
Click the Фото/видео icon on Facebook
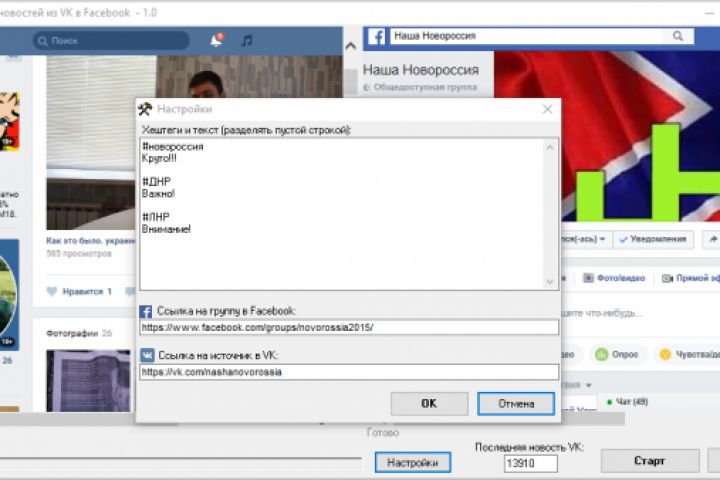pyautogui.click(x=588, y=278)
